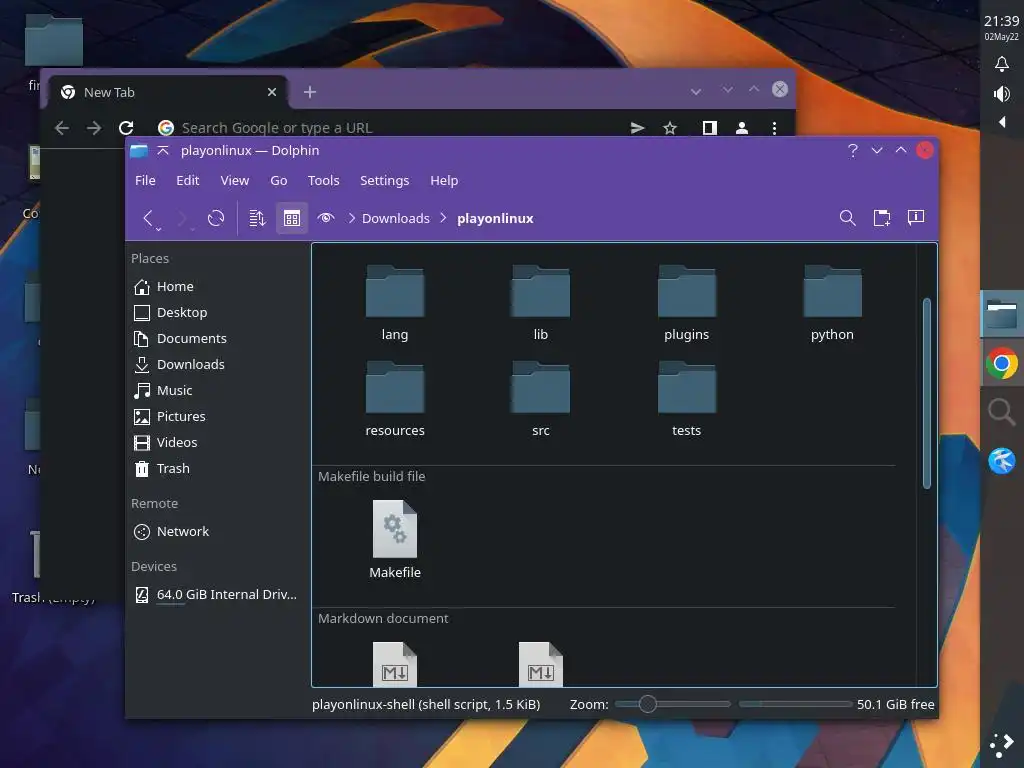Open Chrome three-dot menu
The width and height of the screenshot is (1024, 768).
pyautogui.click(x=775, y=128)
